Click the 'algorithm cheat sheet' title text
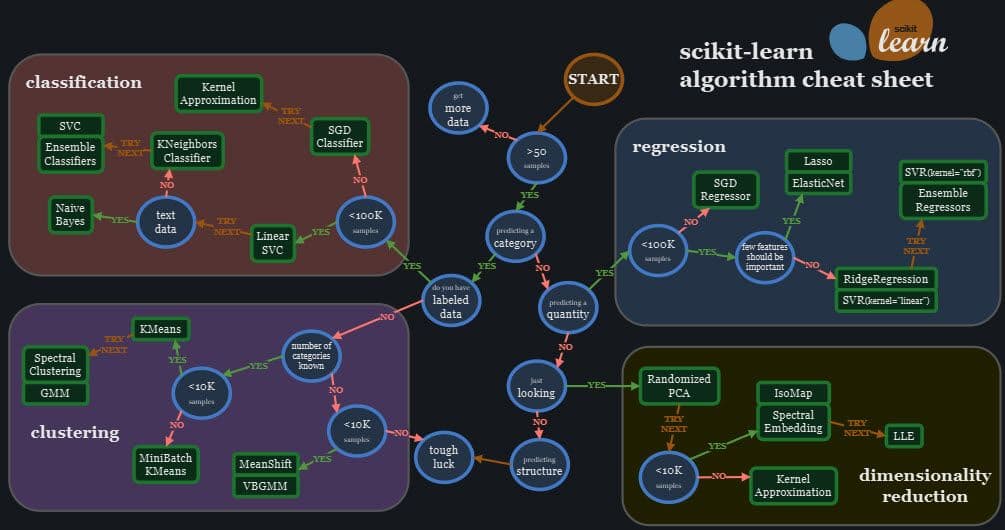 click(x=806, y=79)
